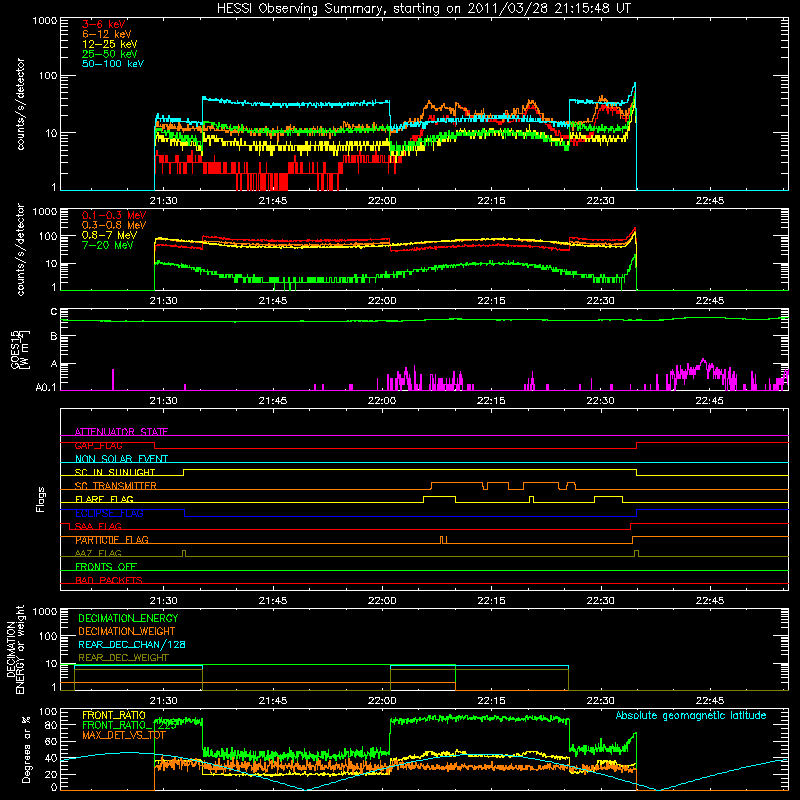Select the NON_SOLAR_EVENT flag label

coord(121,459)
